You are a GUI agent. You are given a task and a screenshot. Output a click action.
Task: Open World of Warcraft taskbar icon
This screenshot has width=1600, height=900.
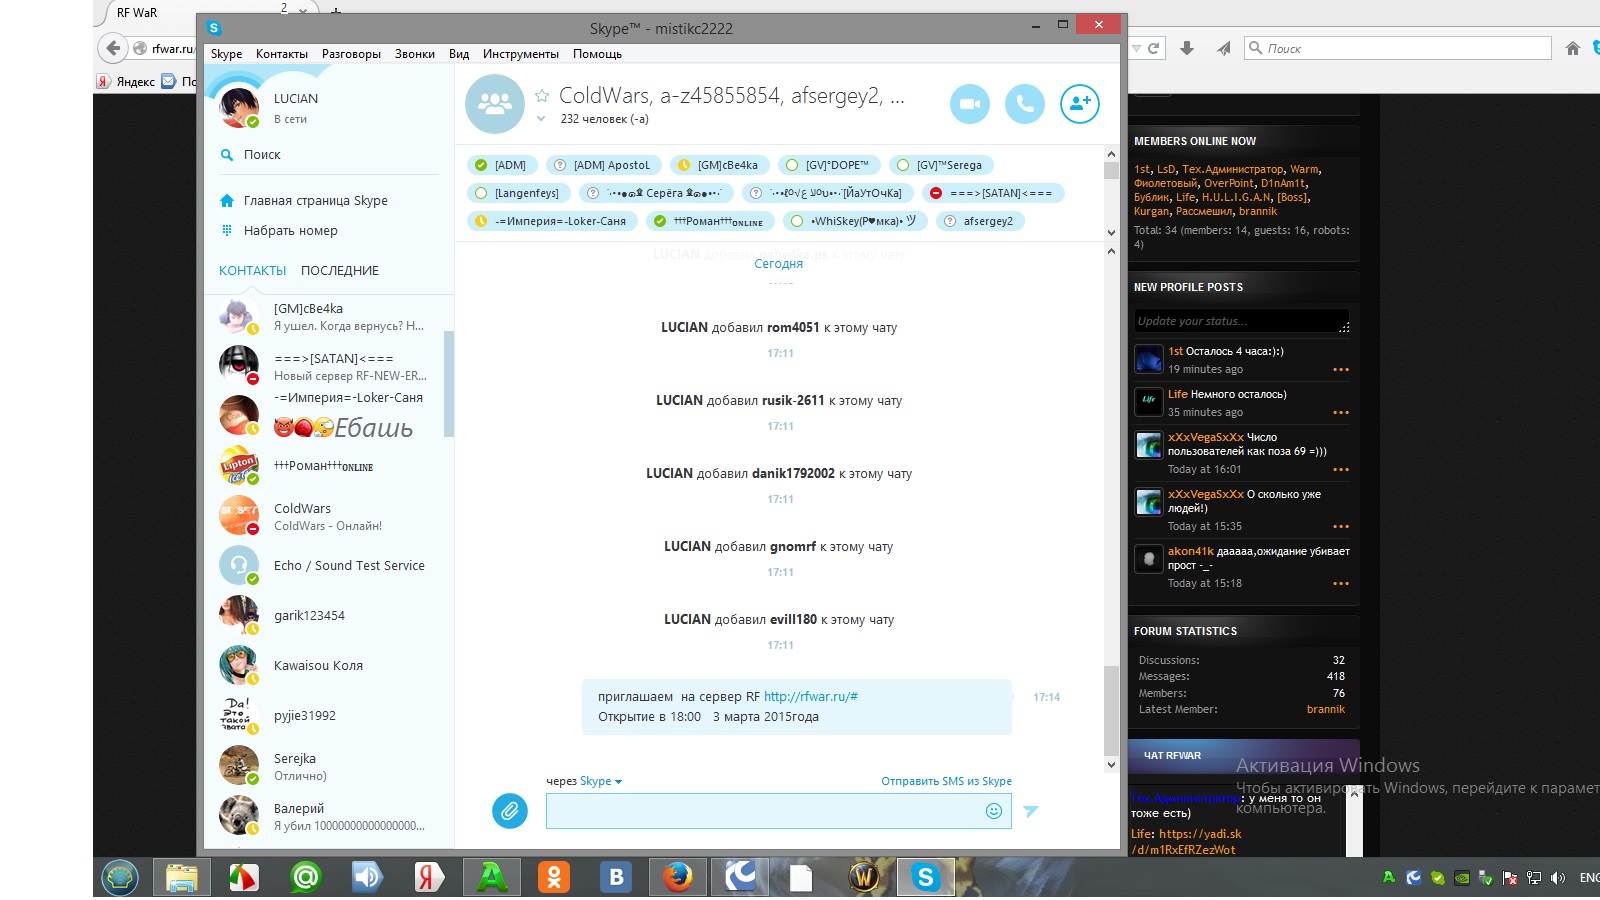tap(863, 878)
